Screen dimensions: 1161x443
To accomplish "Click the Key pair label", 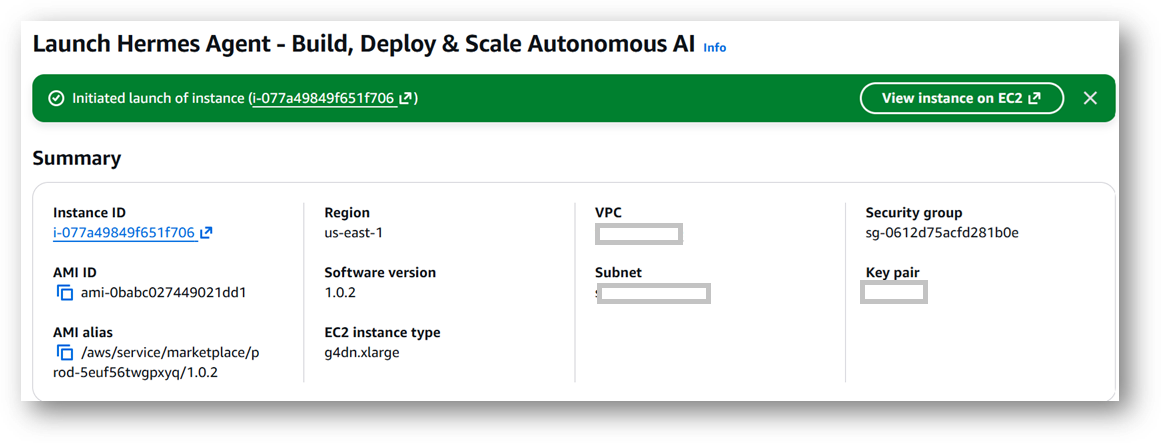I will tap(892, 273).
